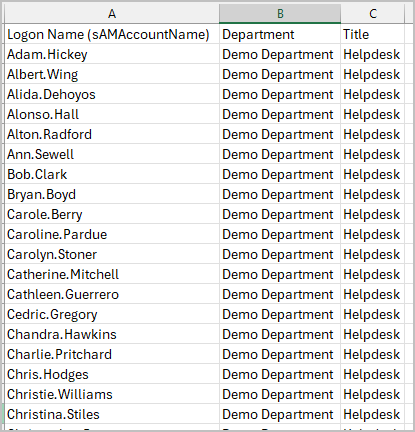Click Helpdesk in Charlie.Pritchard's row
Viewport: 415px width, 432px height.
[x=372, y=354]
